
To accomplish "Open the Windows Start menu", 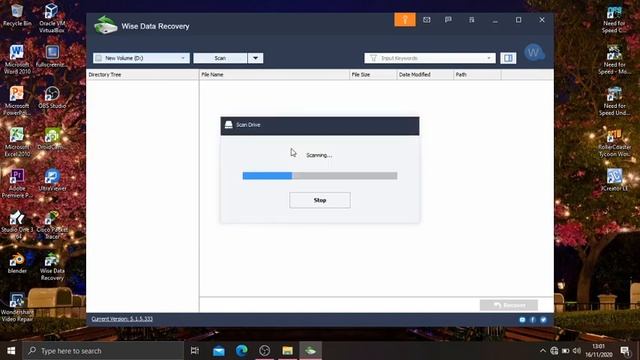I will click(11, 351).
